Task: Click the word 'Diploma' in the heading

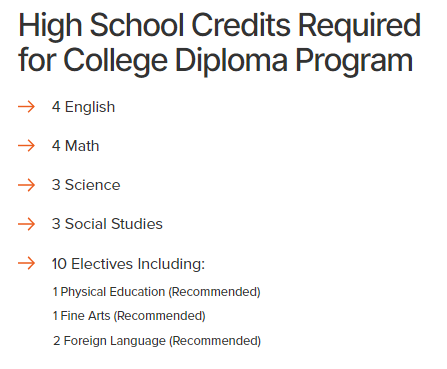Action: tap(231, 61)
